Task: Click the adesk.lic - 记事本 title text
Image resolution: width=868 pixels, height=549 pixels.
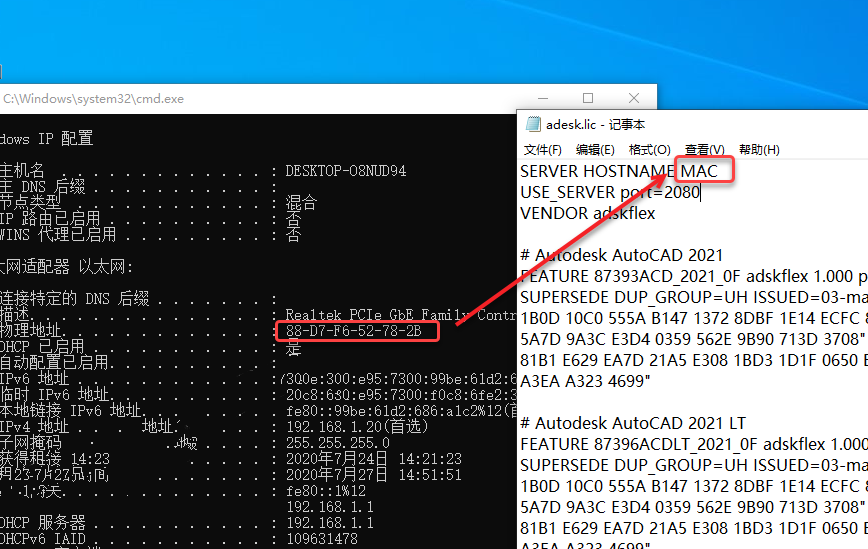Action: [x=595, y=125]
